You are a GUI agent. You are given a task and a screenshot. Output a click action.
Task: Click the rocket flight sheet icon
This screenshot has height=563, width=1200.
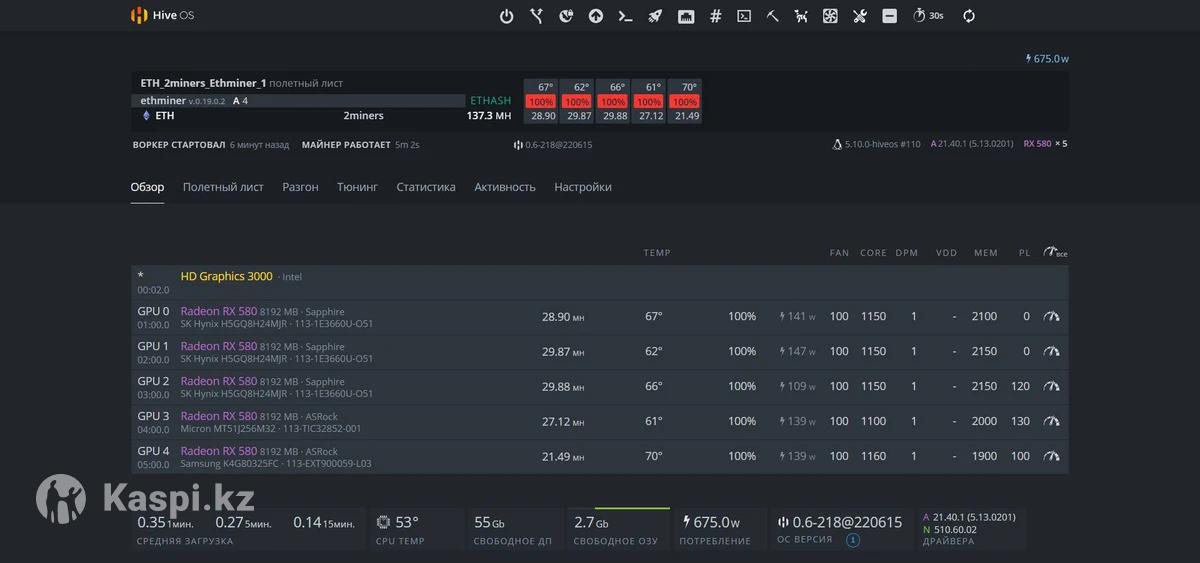(x=656, y=16)
